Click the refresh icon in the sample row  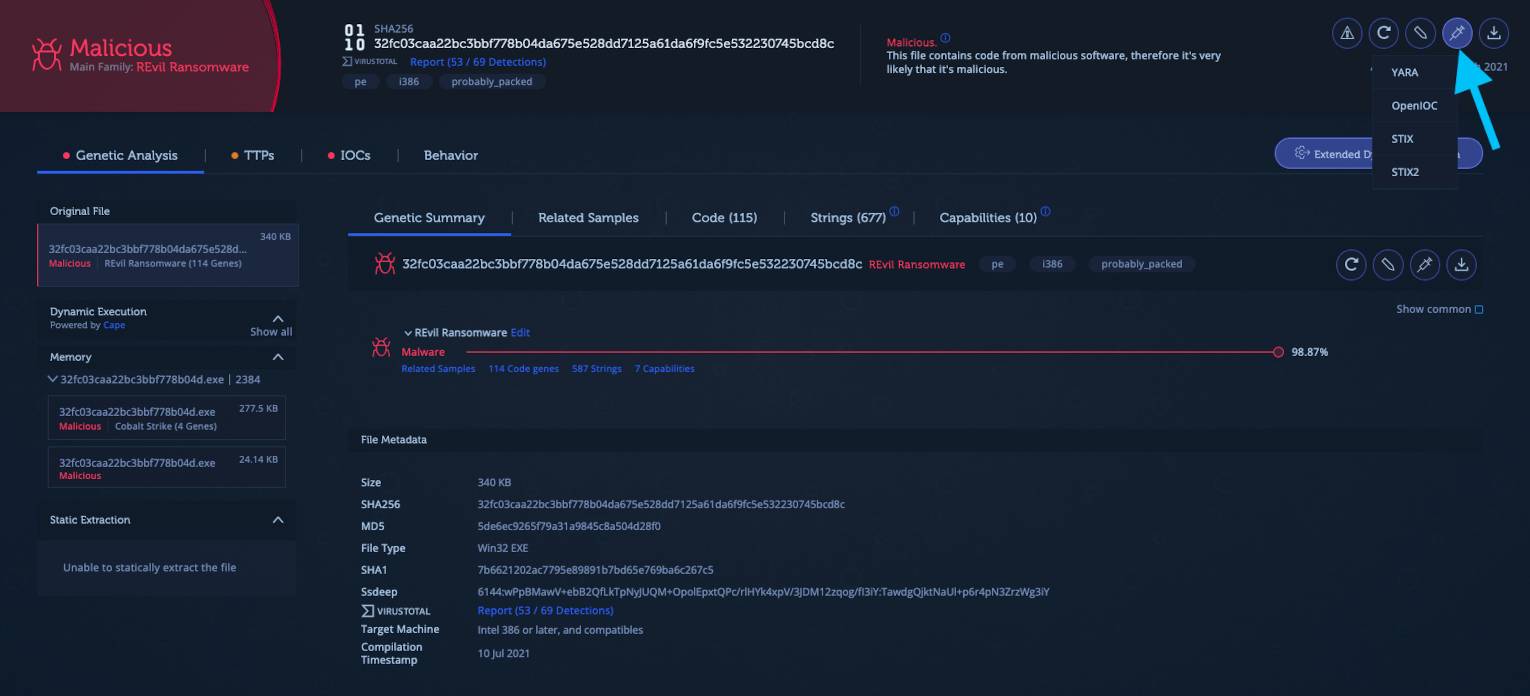point(1351,265)
